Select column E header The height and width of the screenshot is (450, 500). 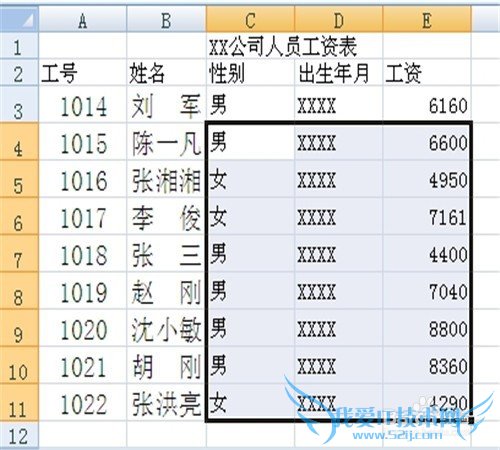pyautogui.click(x=427, y=19)
